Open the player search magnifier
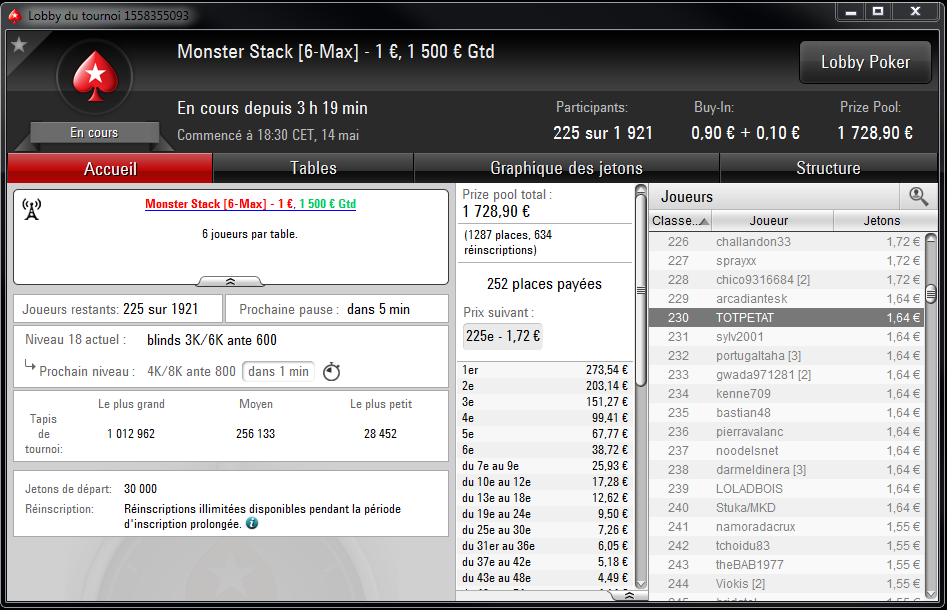Viewport: 947px width, 610px height. point(918,196)
